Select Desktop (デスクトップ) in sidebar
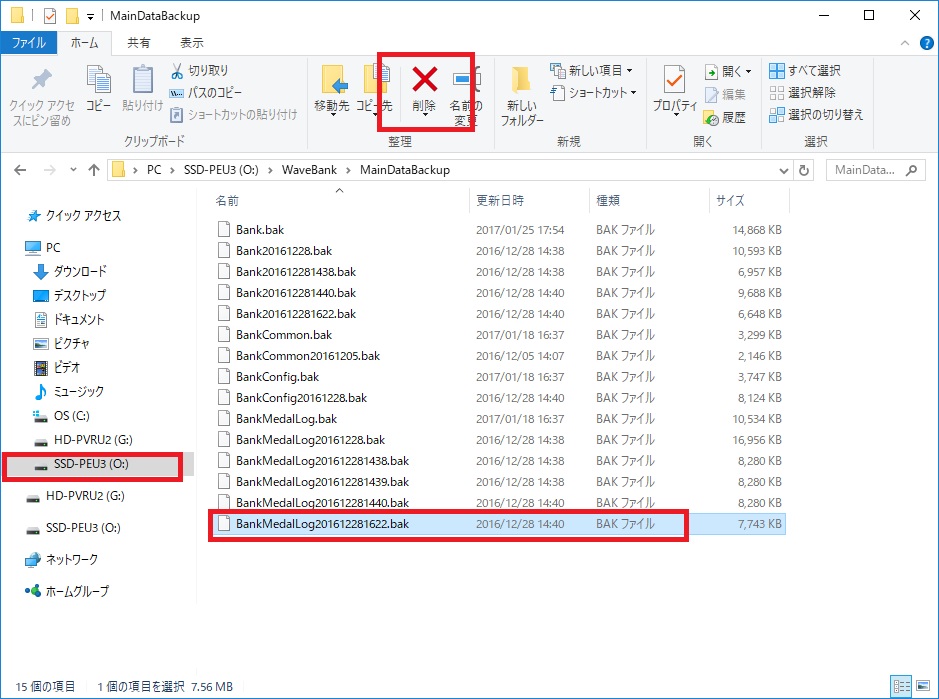Viewport: 939px width, 699px height. tap(69, 295)
